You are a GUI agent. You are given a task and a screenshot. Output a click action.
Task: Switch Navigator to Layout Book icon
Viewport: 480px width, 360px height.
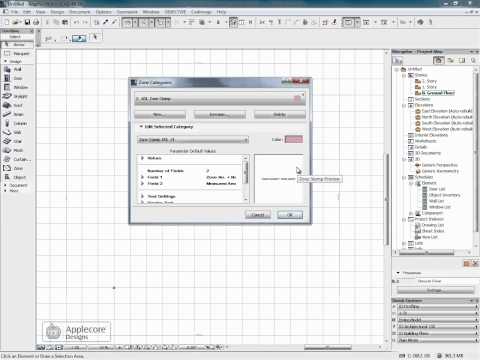pyautogui.click(x=462, y=60)
